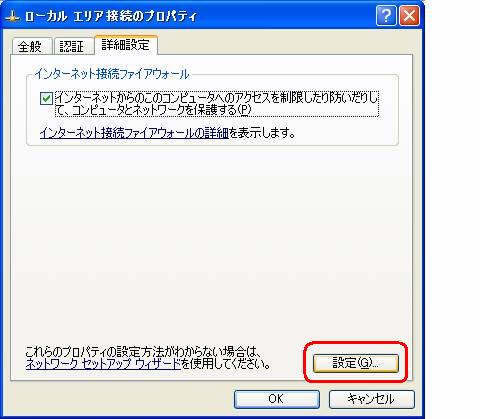Select the 詳細設定 tab
480x419 pixels.
[126, 45]
